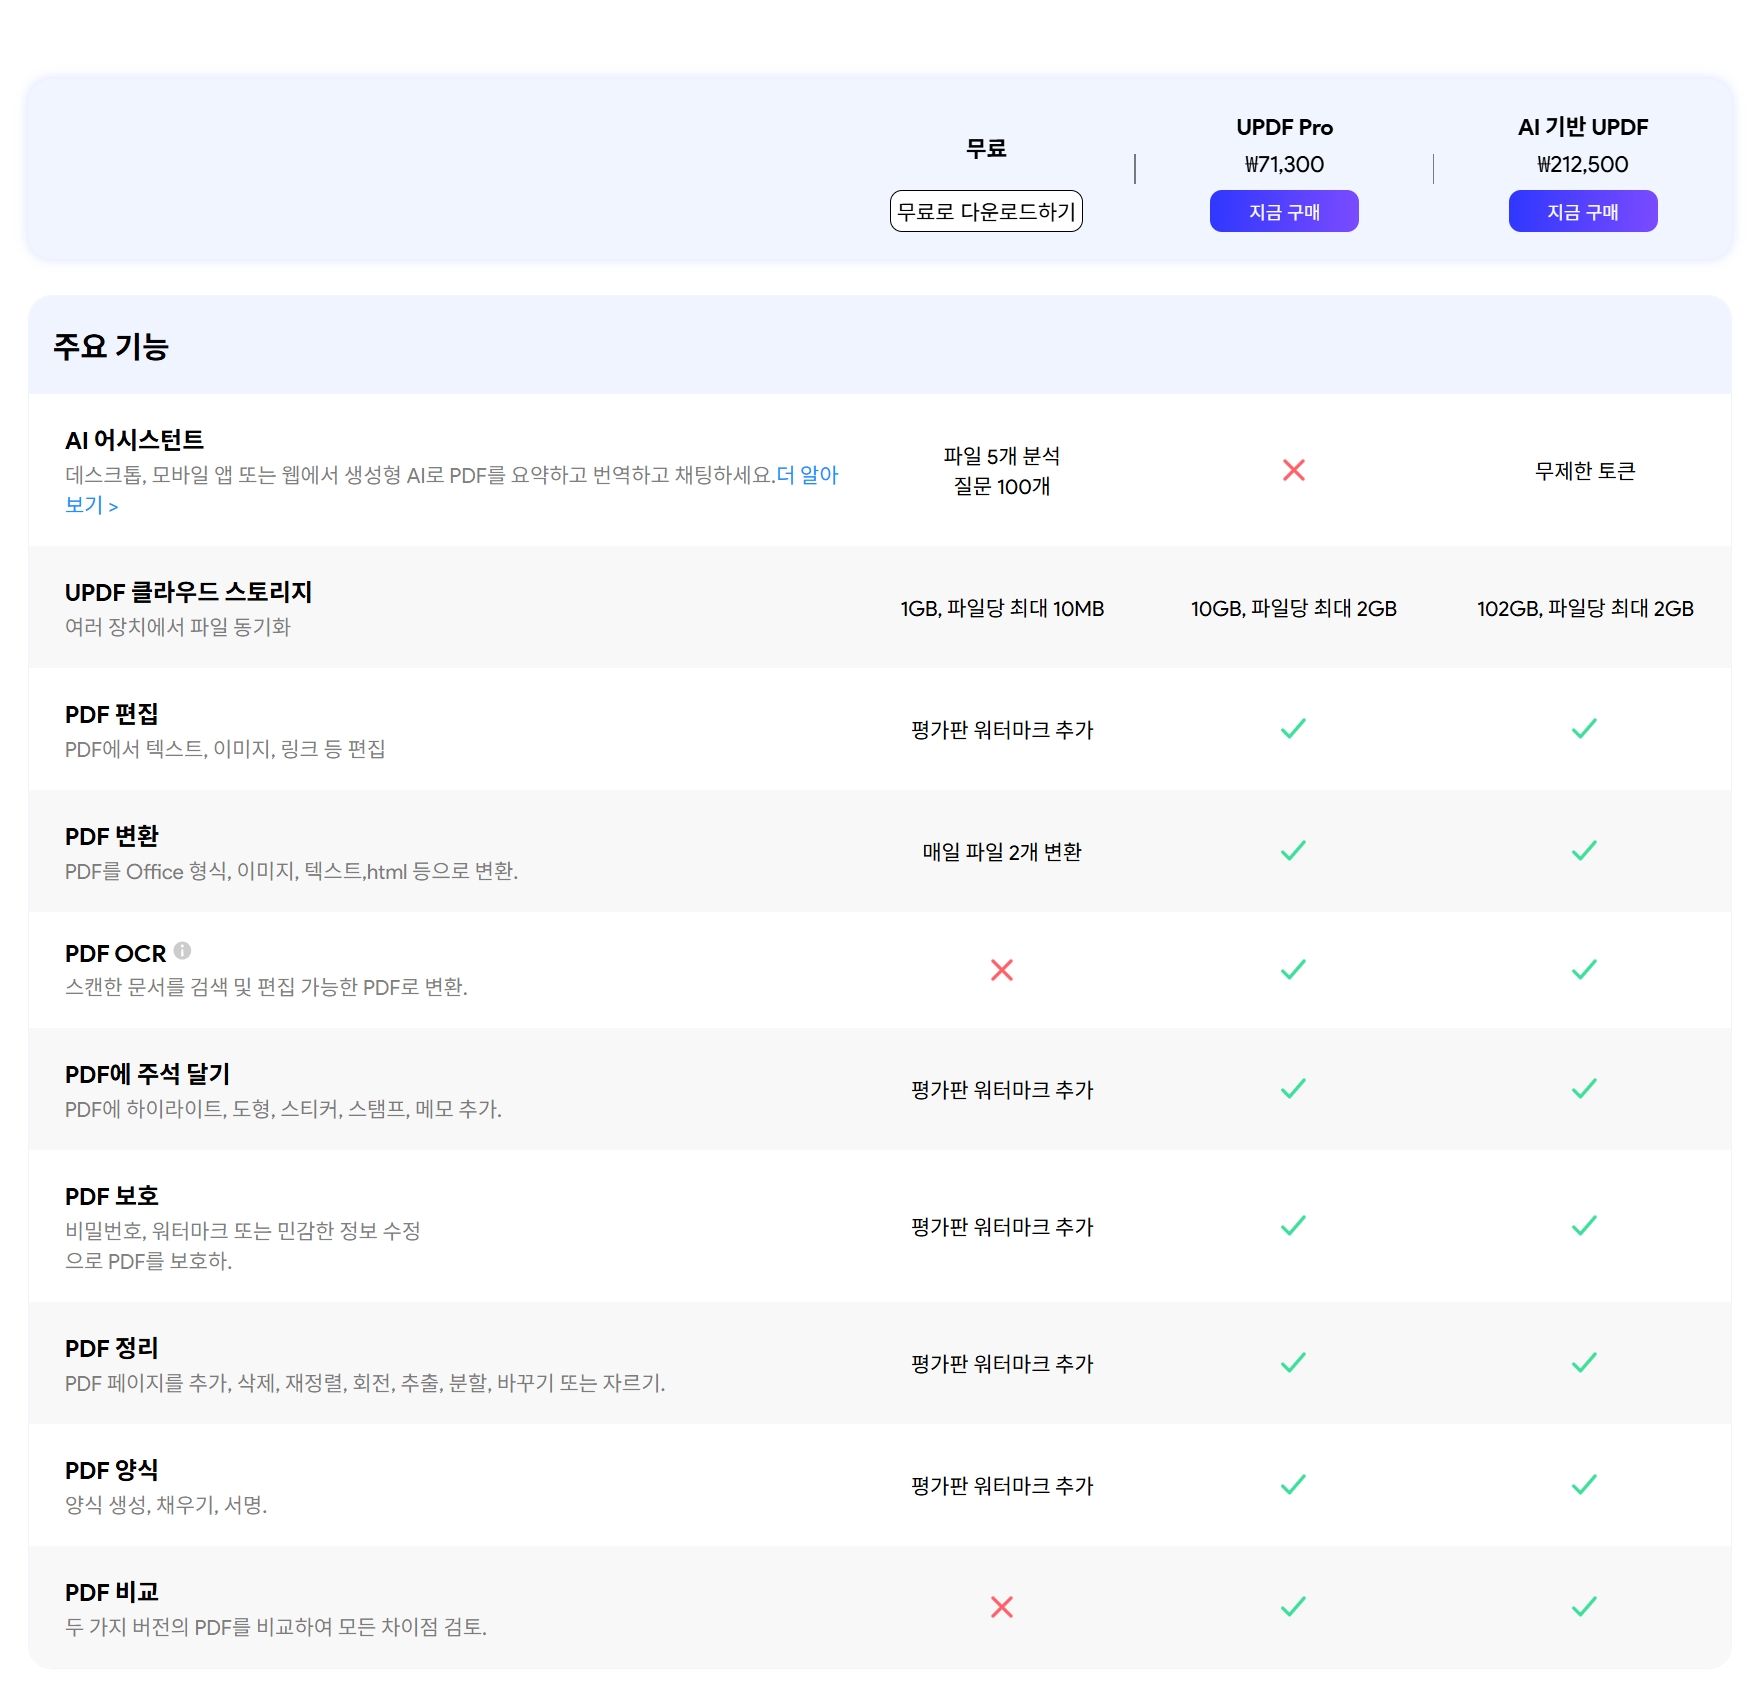
Task: Click the PDF에 주석 달기 feature title
Action: pos(148,1074)
